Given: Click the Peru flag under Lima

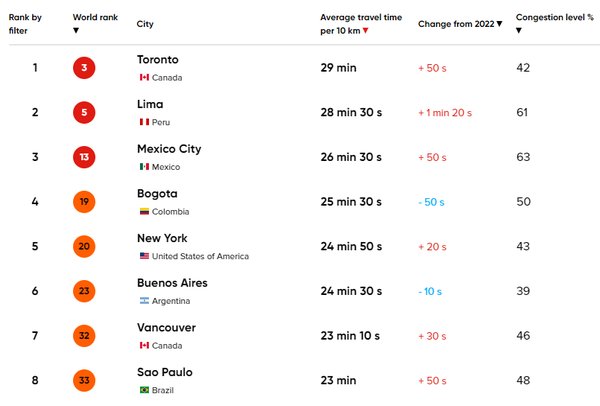Looking at the screenshot, I should (x=144, y=122).
